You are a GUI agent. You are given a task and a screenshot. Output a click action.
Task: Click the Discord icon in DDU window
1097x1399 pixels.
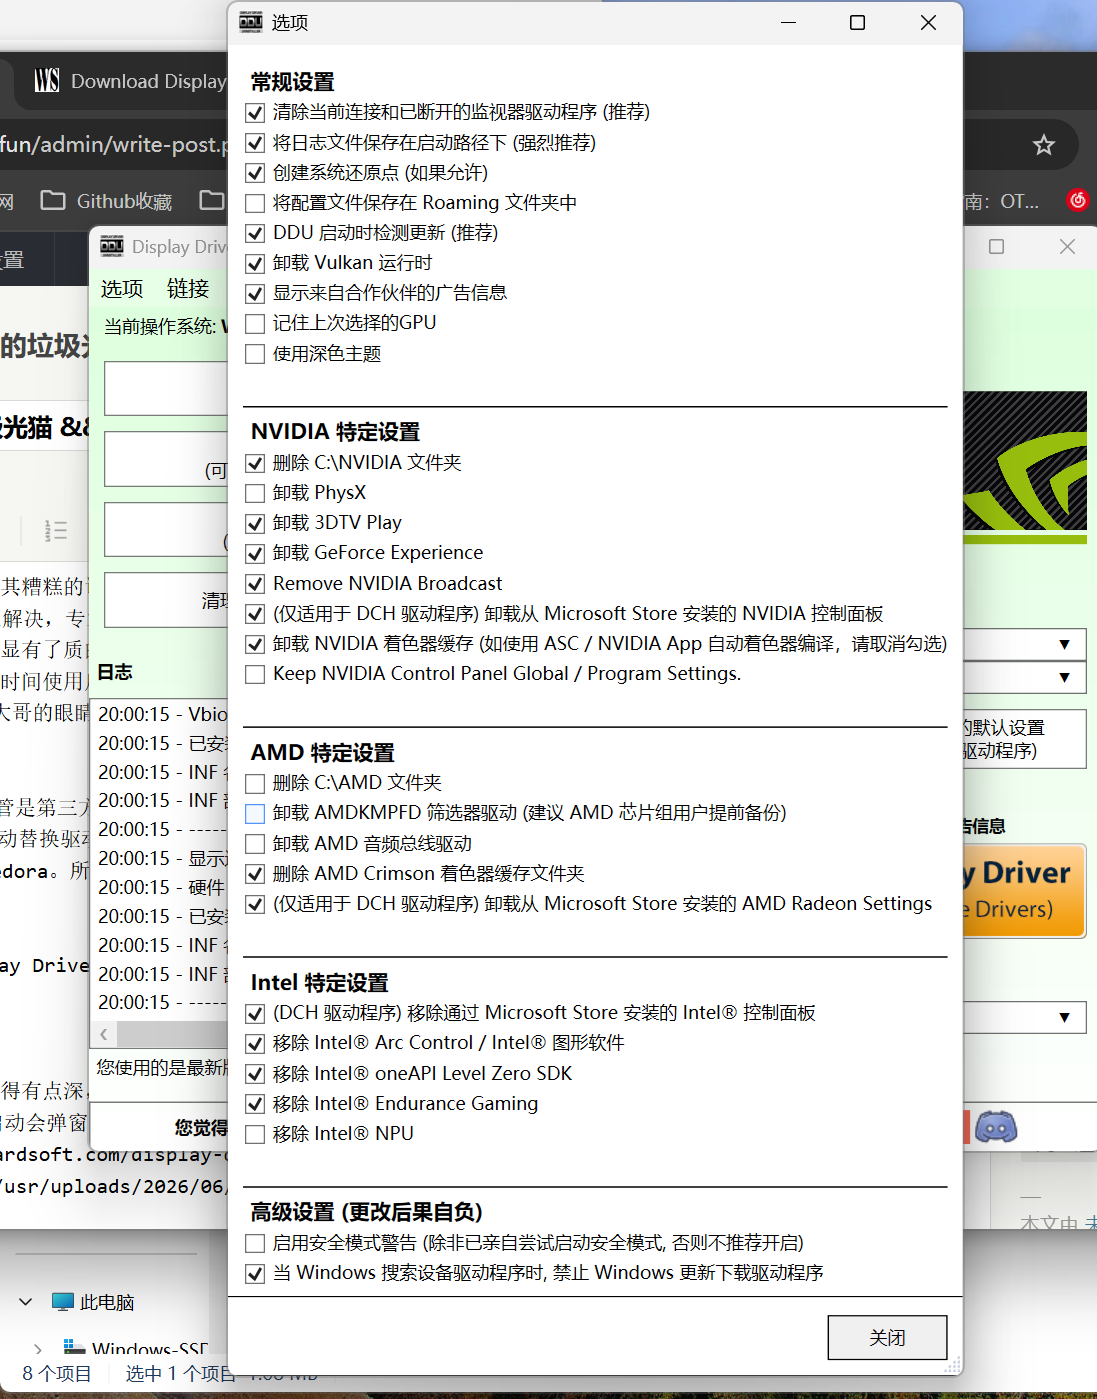click(995, 1127)
